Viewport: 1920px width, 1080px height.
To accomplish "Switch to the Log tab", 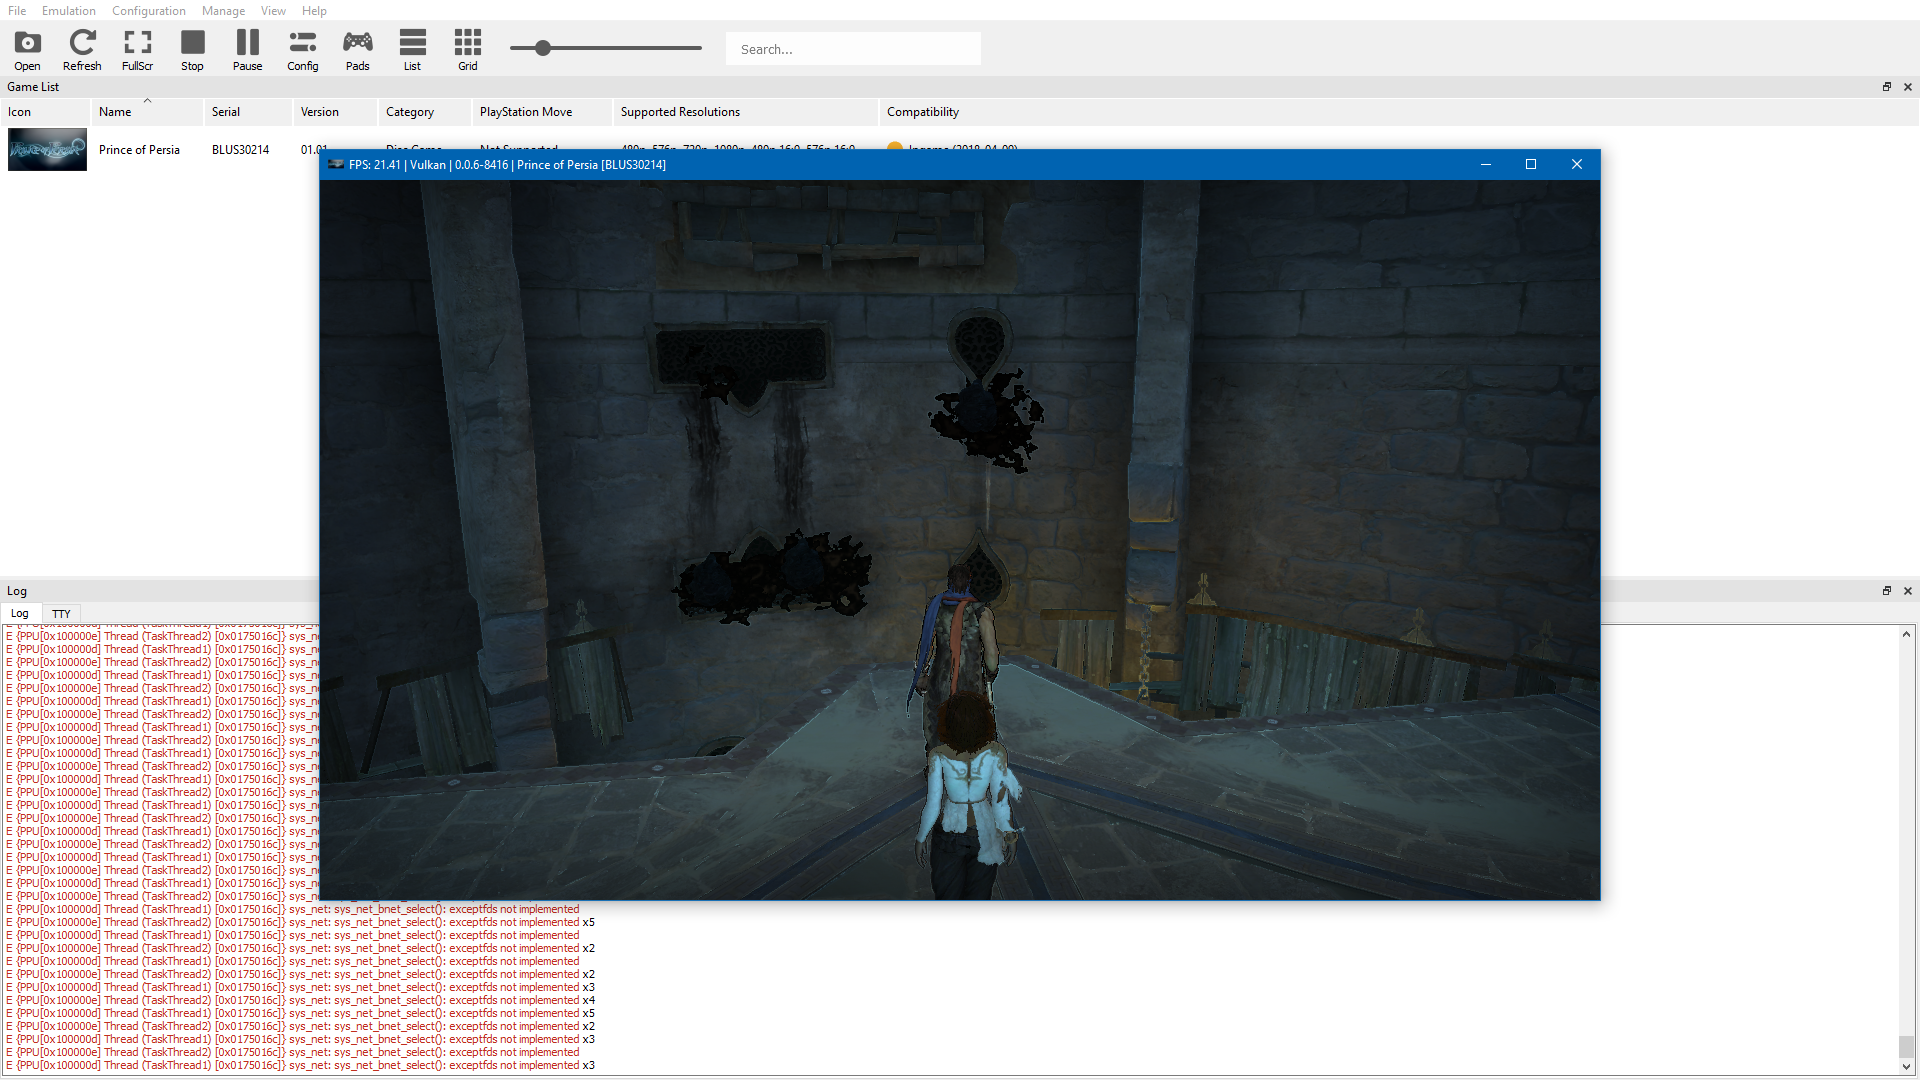I will (20, 614).
